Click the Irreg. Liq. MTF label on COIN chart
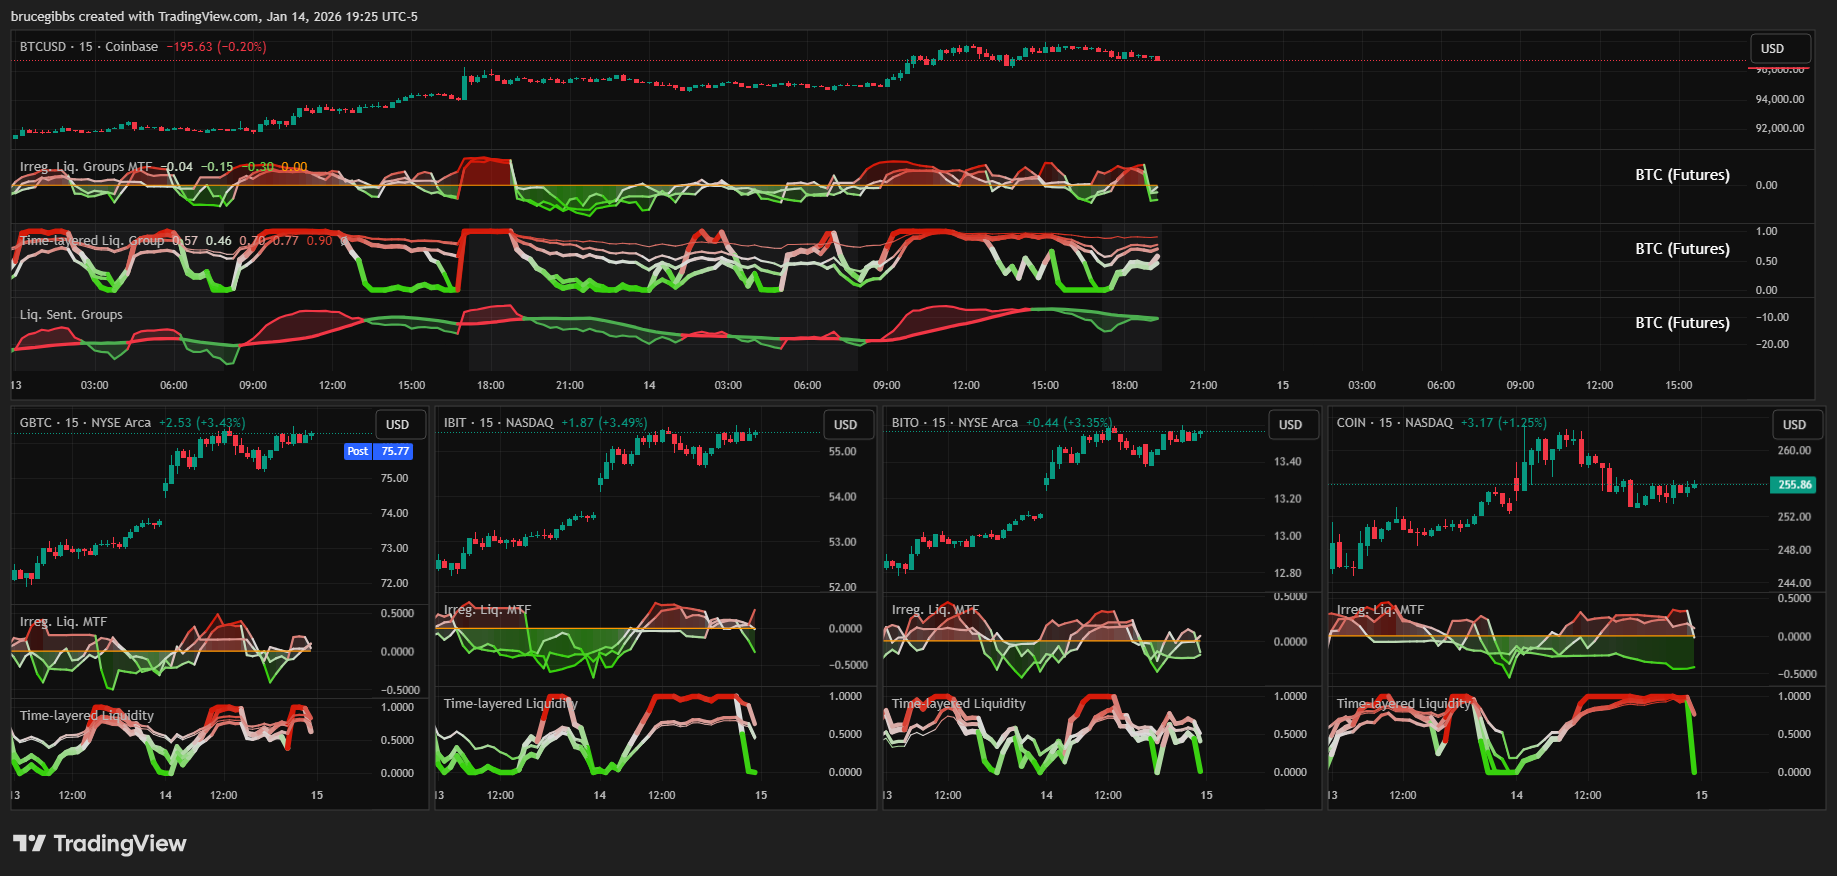 1380,610
